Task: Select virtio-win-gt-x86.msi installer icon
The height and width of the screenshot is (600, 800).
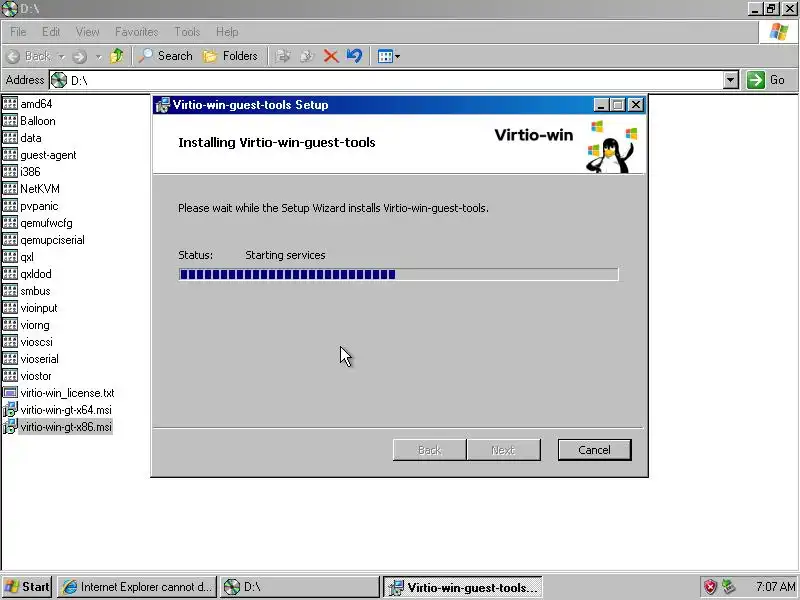Action: click(10, 427)
